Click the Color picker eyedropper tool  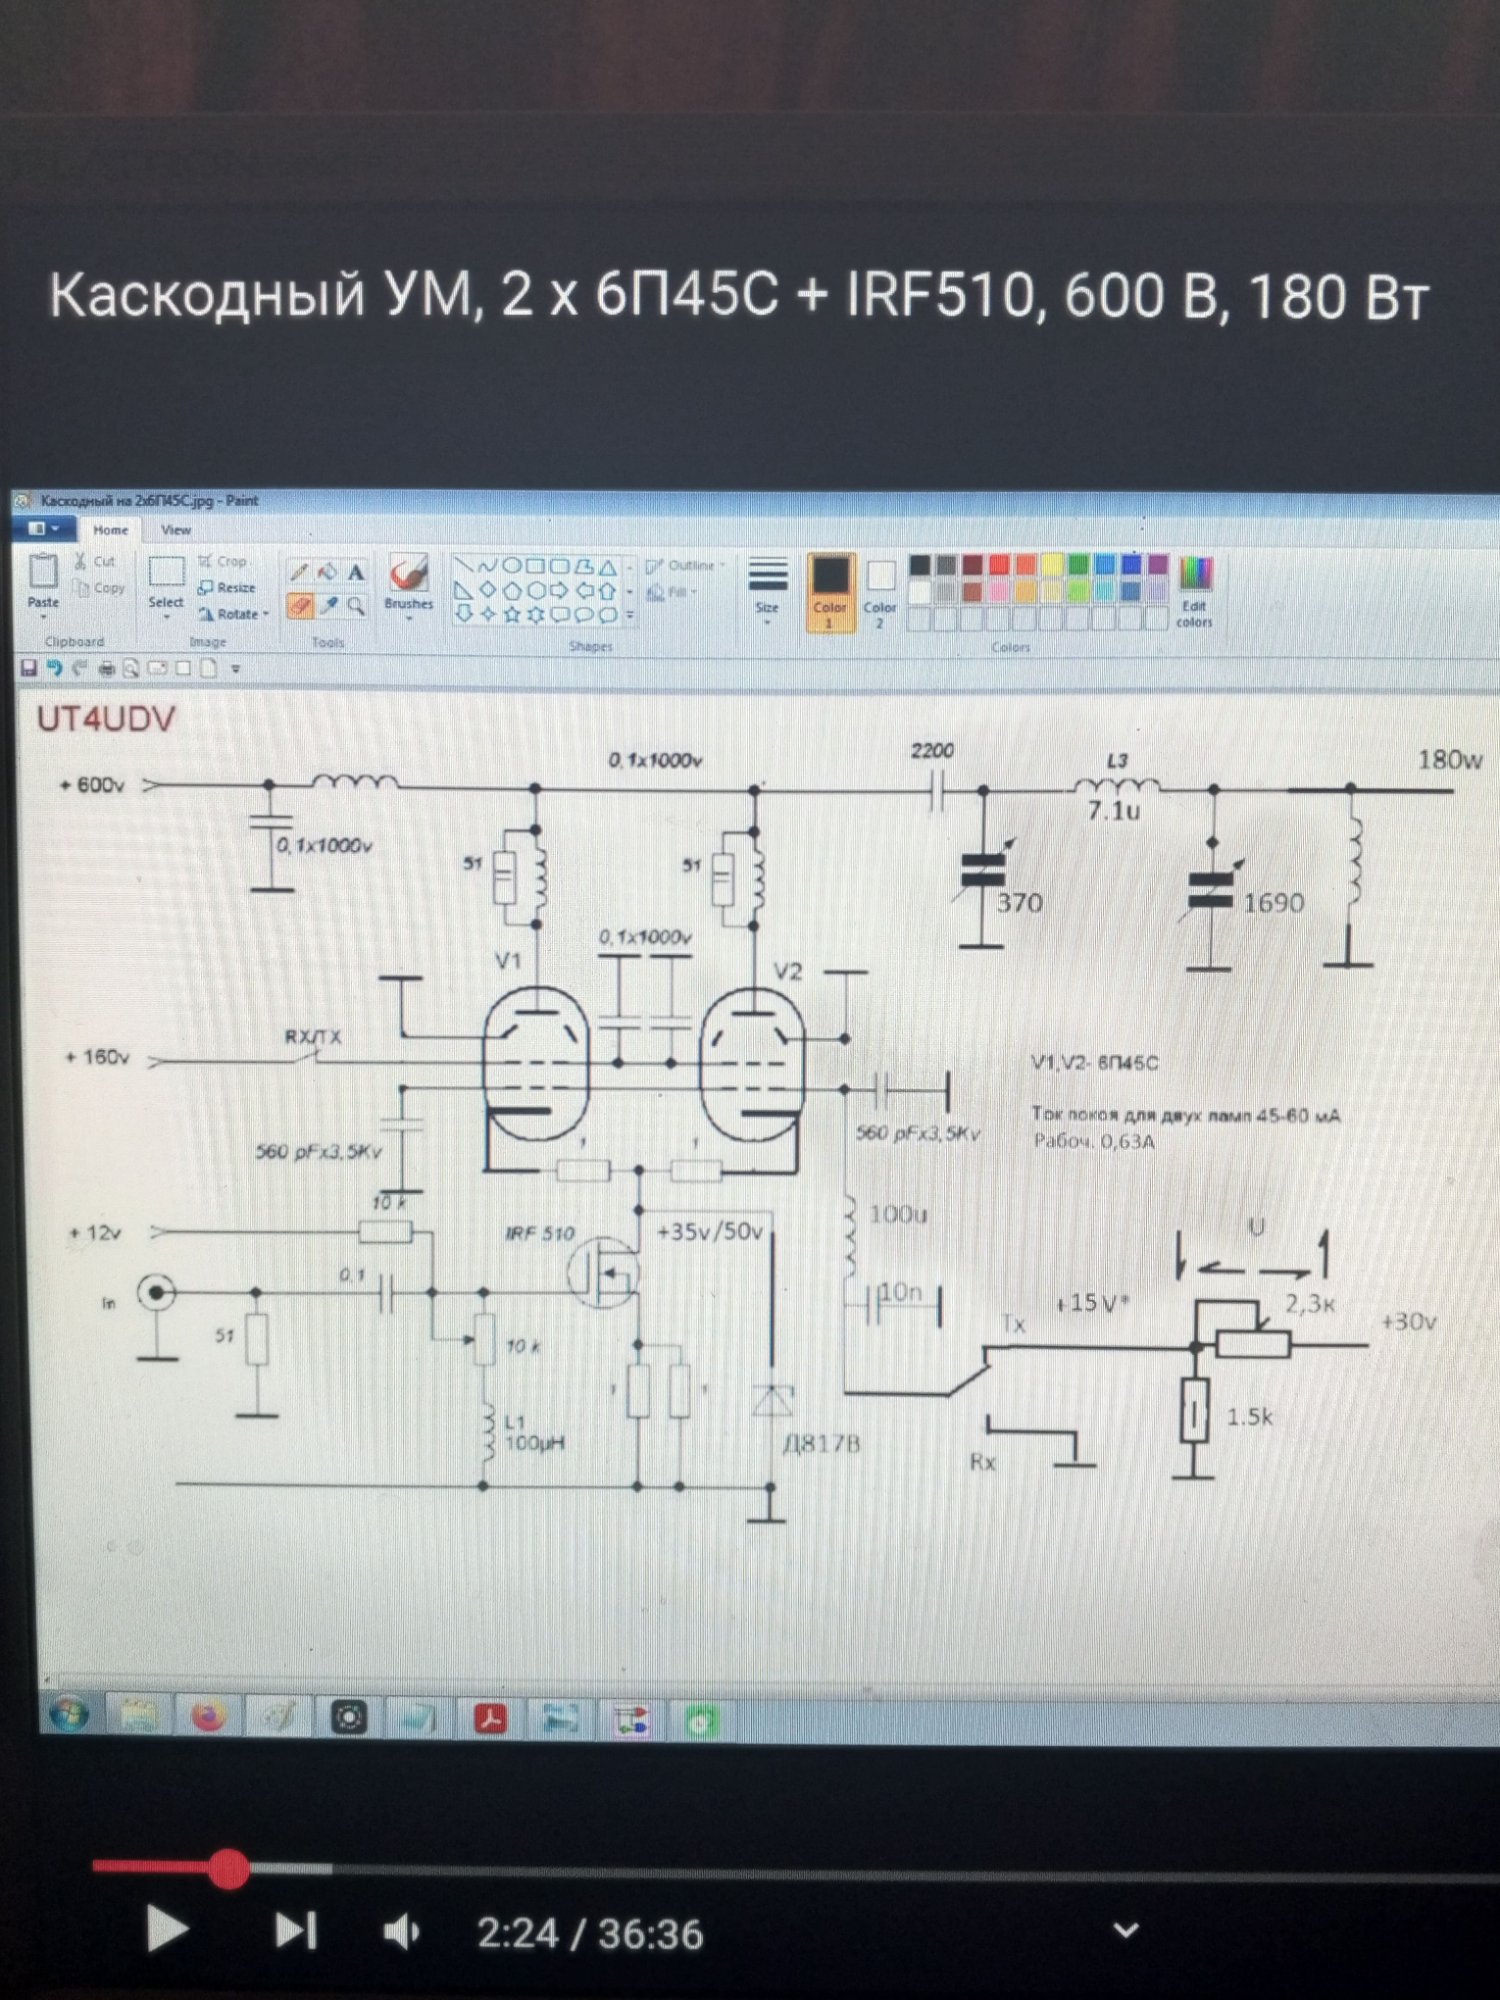click(x=328, y=606)
